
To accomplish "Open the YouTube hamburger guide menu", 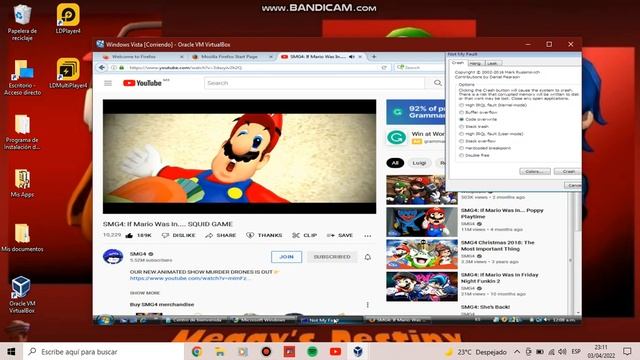I will click(108, 83).
